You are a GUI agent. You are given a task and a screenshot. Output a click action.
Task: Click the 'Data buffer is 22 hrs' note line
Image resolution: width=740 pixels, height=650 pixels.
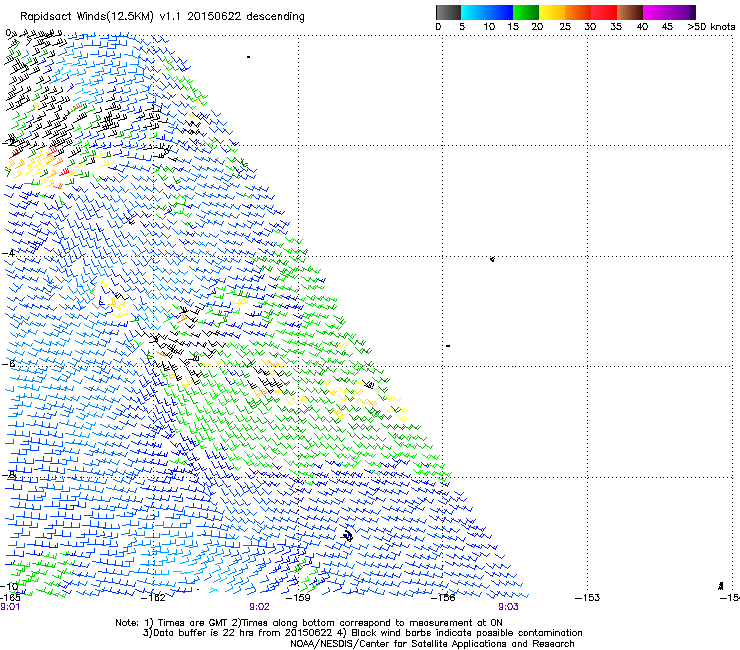362,633
